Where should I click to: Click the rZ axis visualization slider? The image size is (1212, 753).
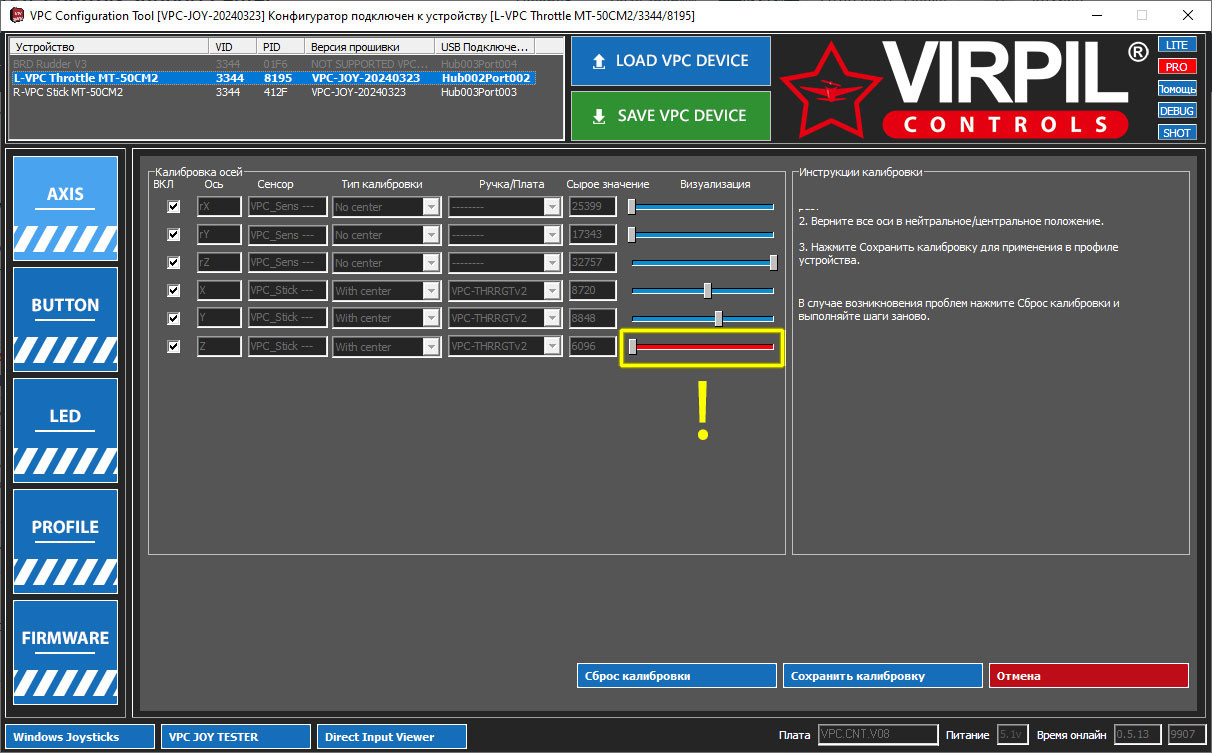[x=702, y=263]
